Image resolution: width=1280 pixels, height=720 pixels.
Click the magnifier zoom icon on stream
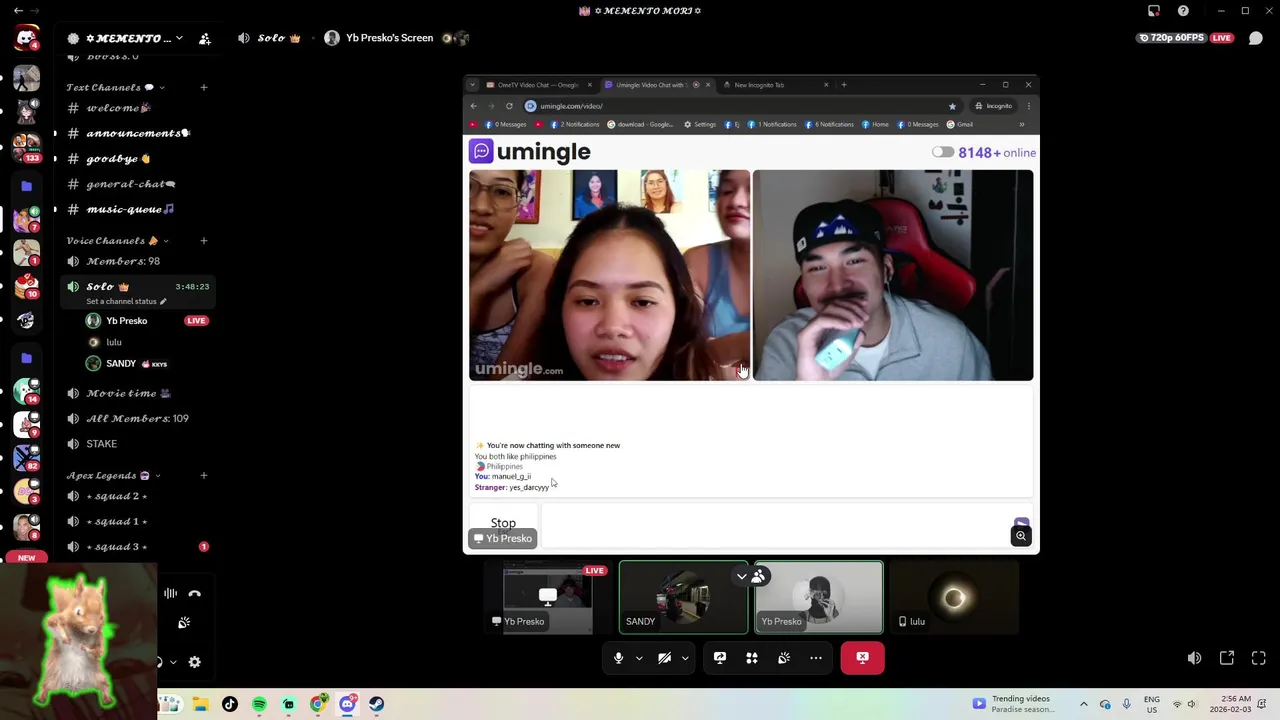coord(1021,536)
